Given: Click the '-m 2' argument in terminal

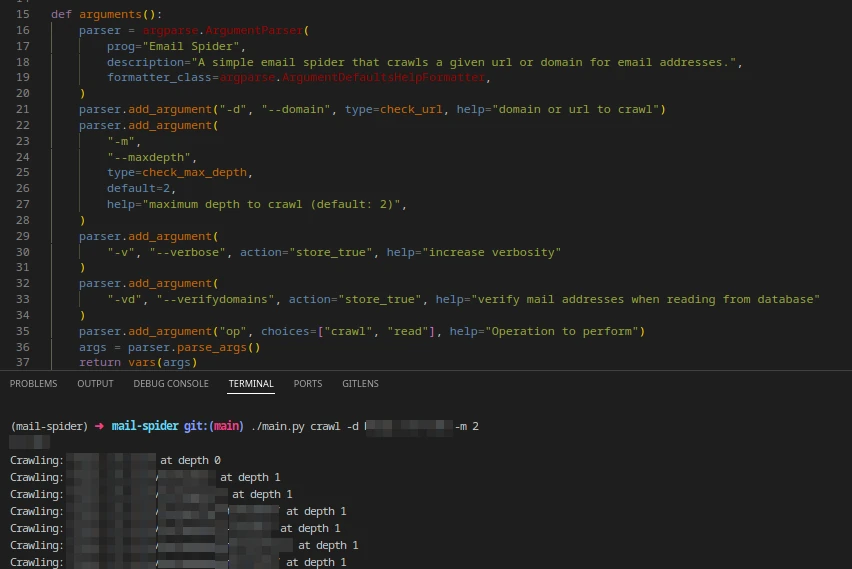Looking at the screenshot, I should pyautogui.click(x=467, y=427).
